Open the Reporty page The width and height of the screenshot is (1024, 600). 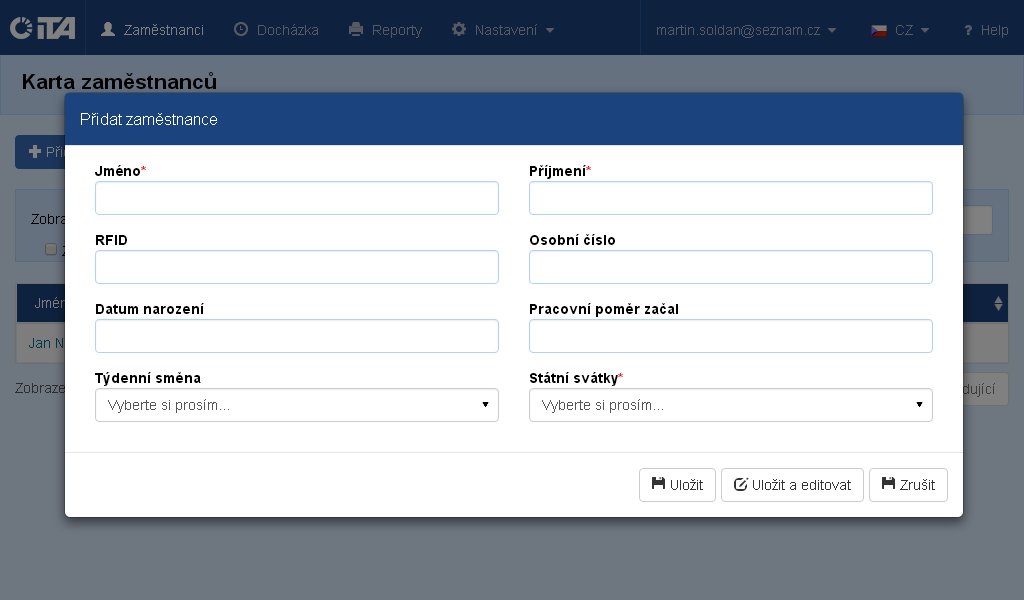(385, 30)
